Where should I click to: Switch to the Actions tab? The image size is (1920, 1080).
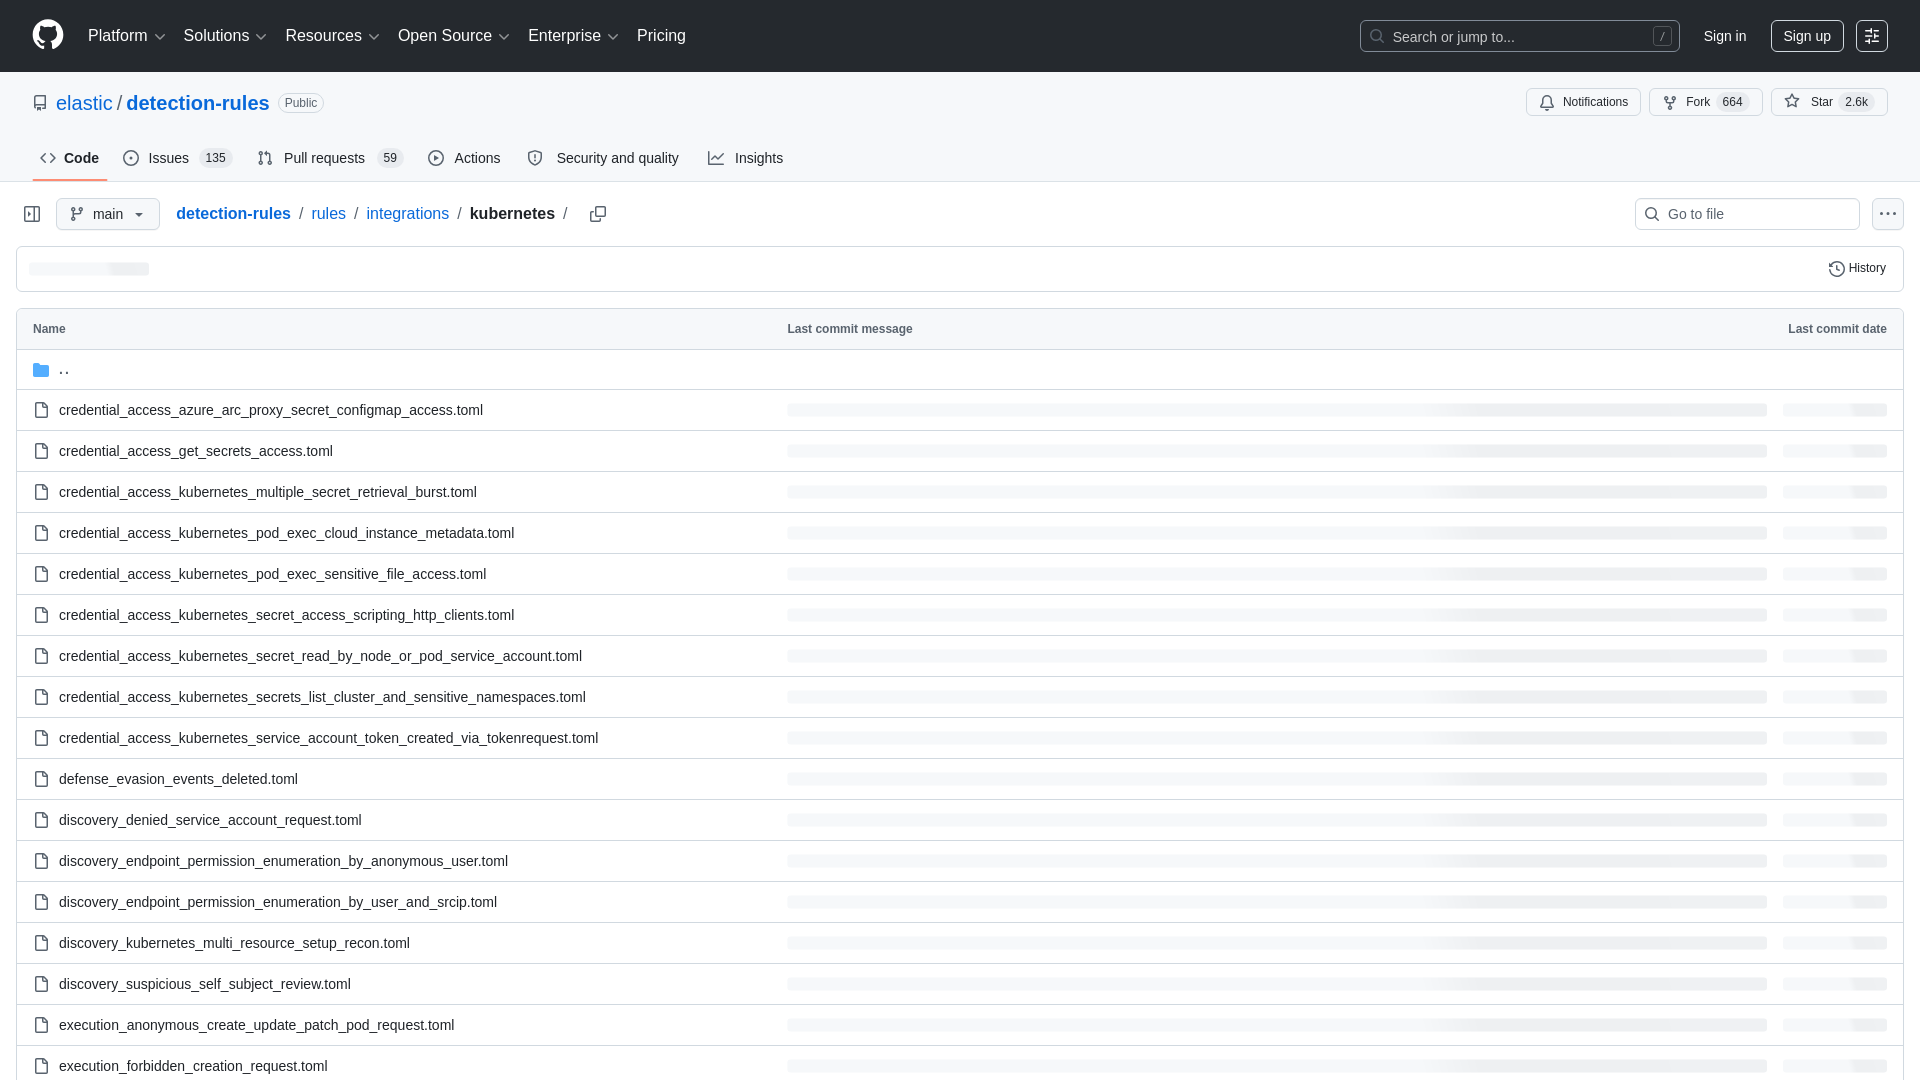[x=464, y=158]
